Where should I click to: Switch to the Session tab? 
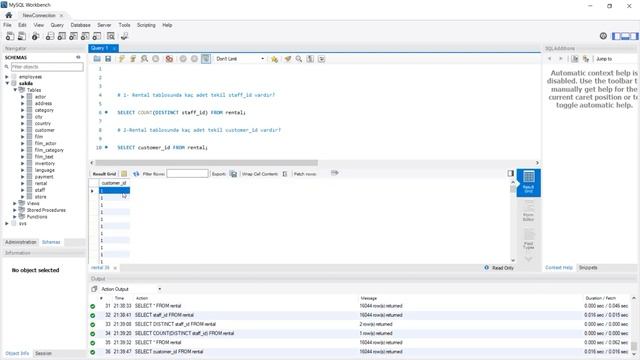pyautogui.click(x=43, y=353)
